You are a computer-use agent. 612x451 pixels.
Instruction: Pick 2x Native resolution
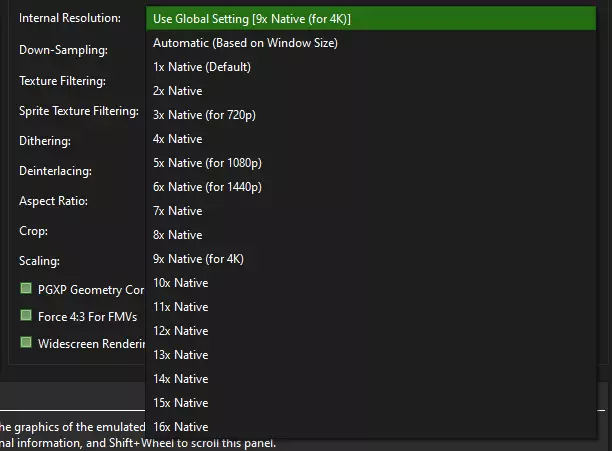coord(371,91)
